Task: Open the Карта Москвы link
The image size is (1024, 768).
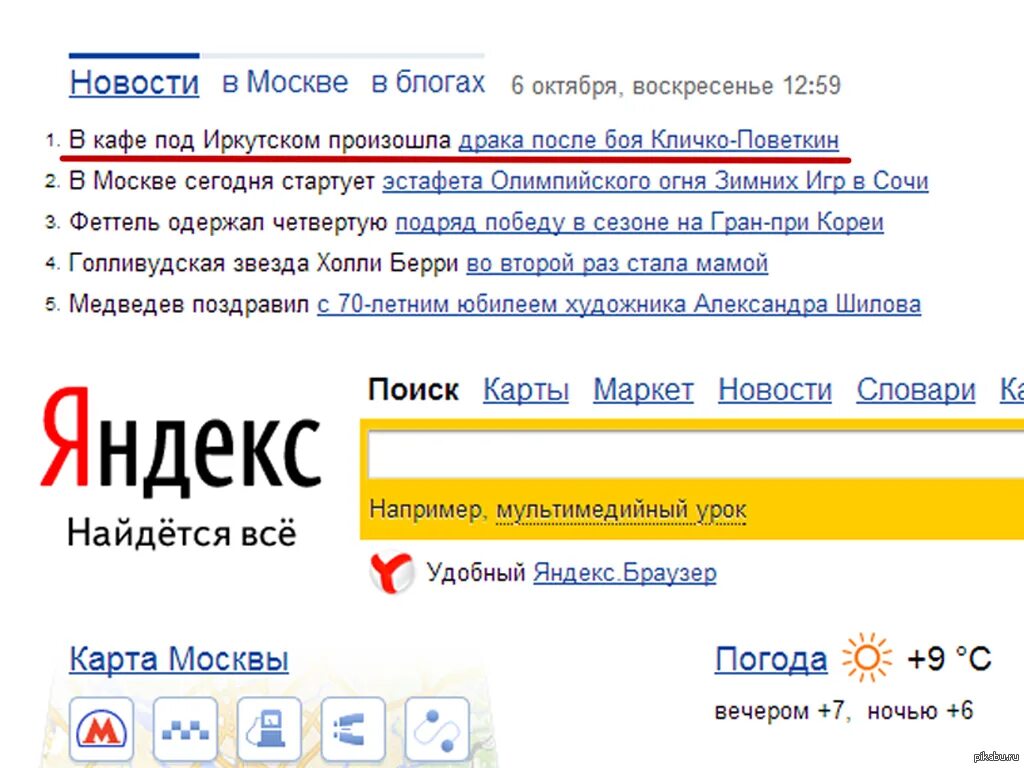Action: (179, 659)
